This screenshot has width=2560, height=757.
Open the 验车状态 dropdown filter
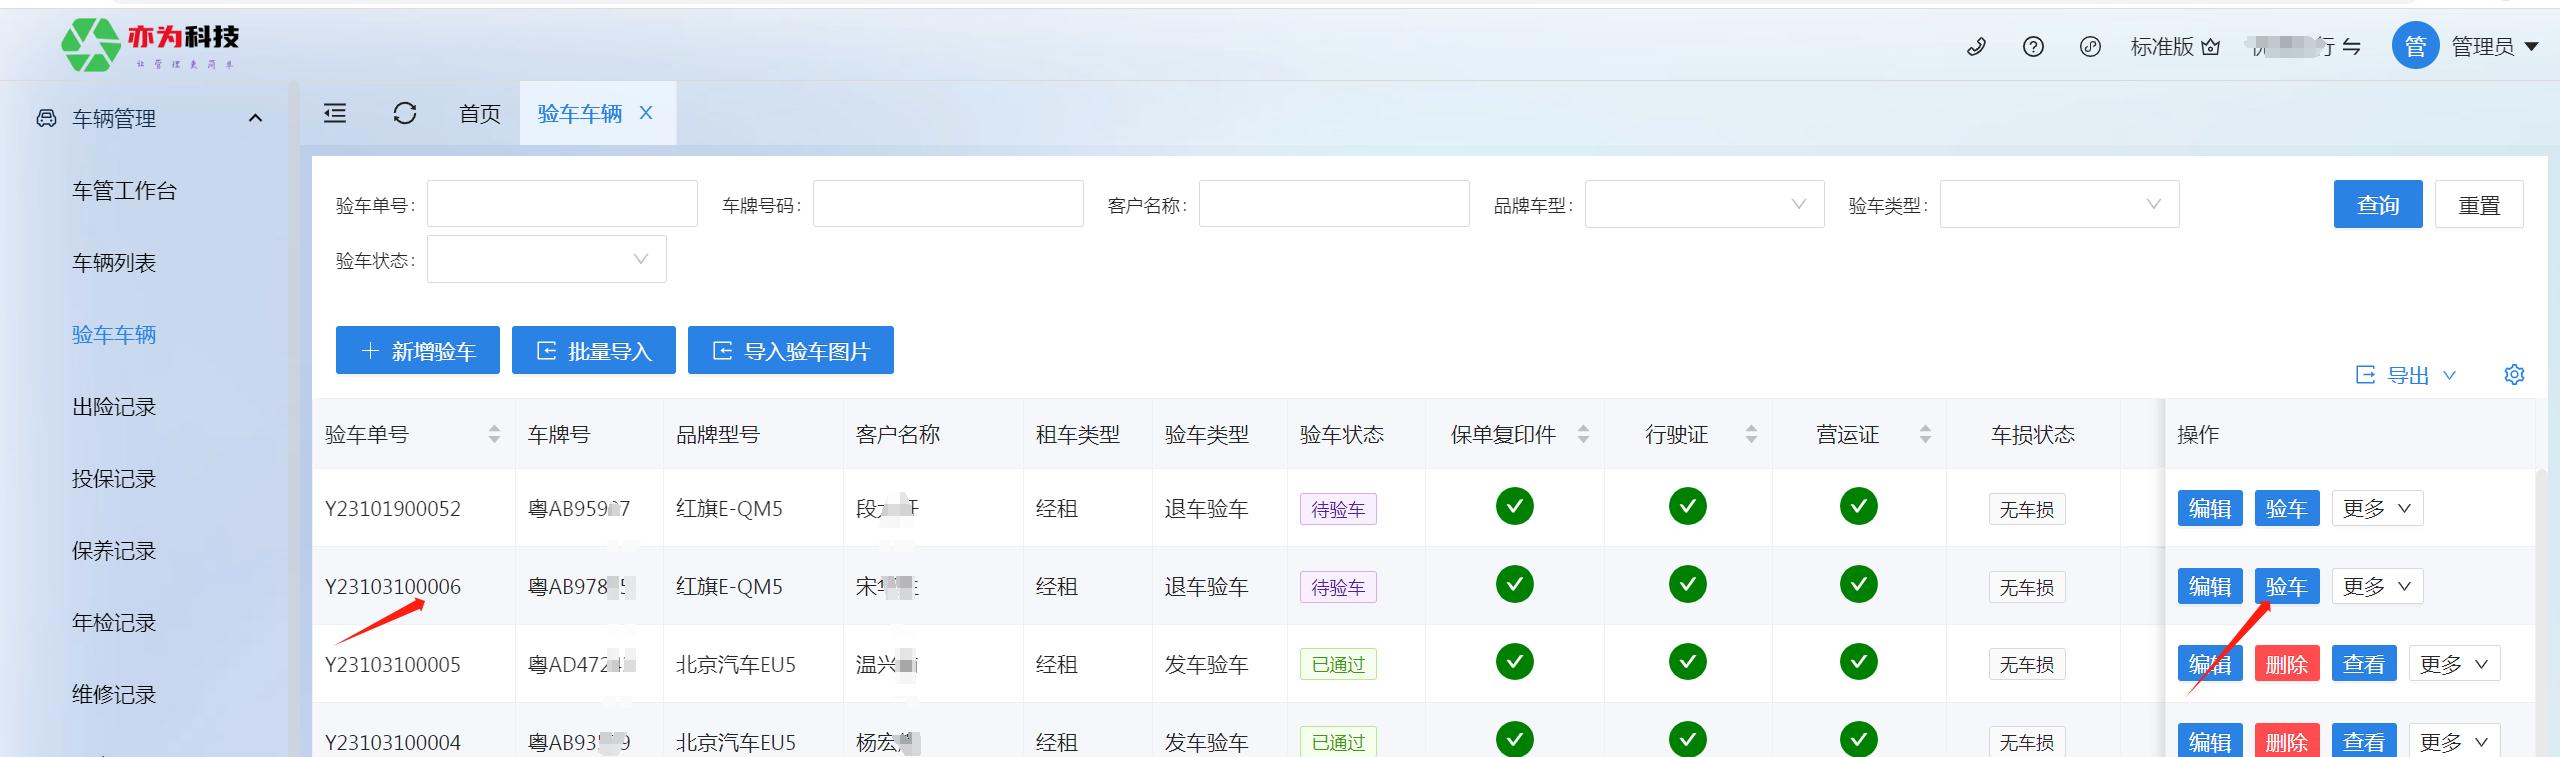coord(546,259)
